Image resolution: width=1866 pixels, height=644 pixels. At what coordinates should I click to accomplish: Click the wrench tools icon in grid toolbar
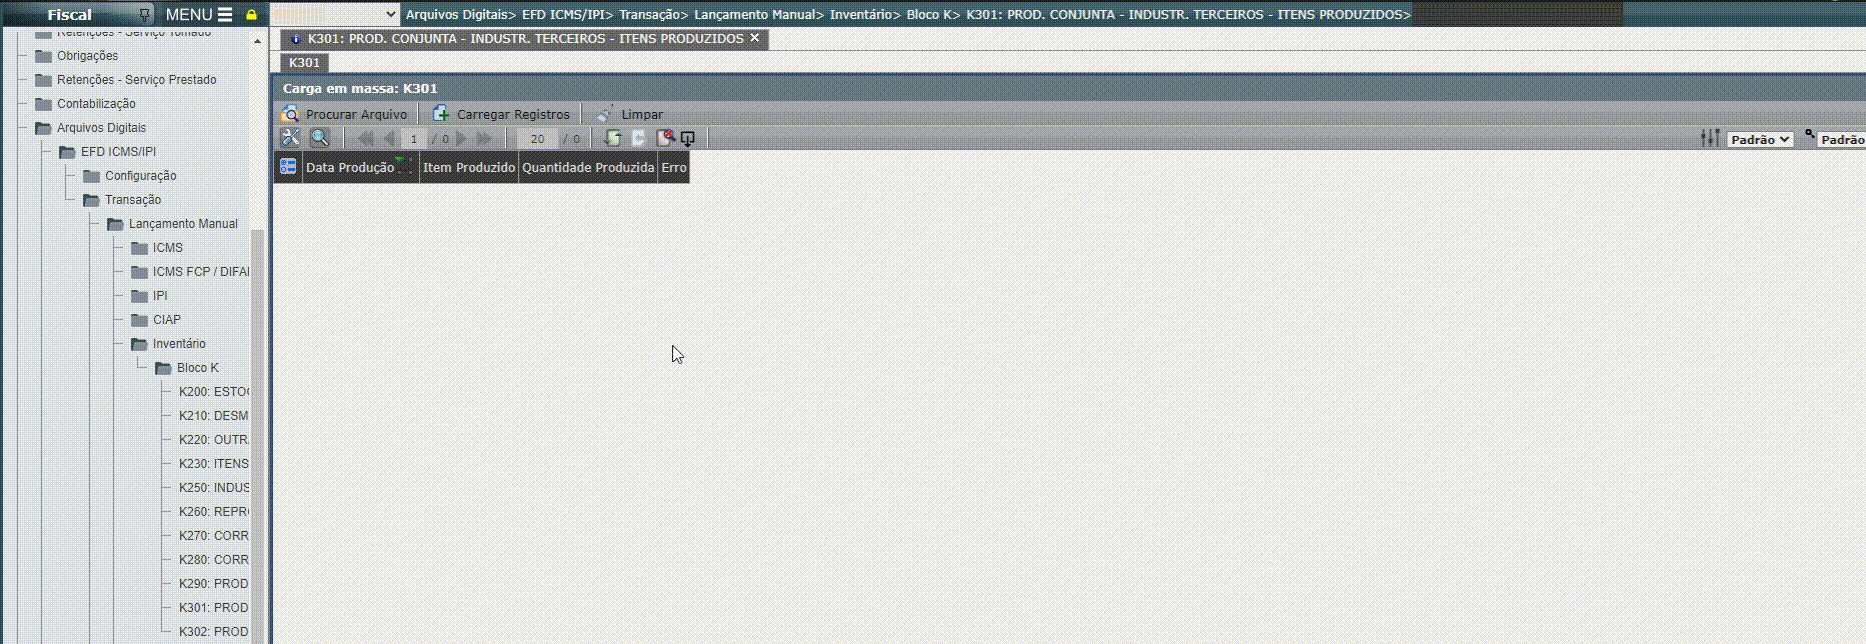point(290,138)
